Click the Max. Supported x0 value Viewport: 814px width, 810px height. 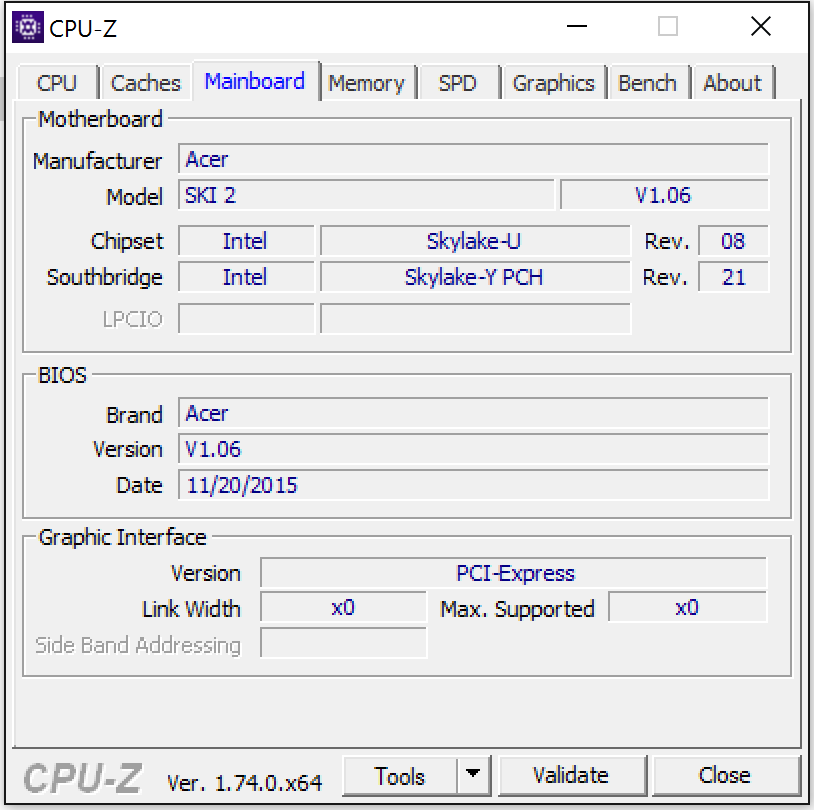[687, 608]
